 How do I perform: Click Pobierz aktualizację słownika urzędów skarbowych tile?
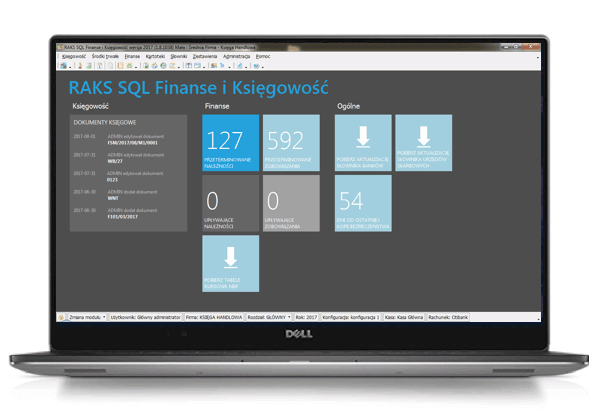[x=423, y=143]
